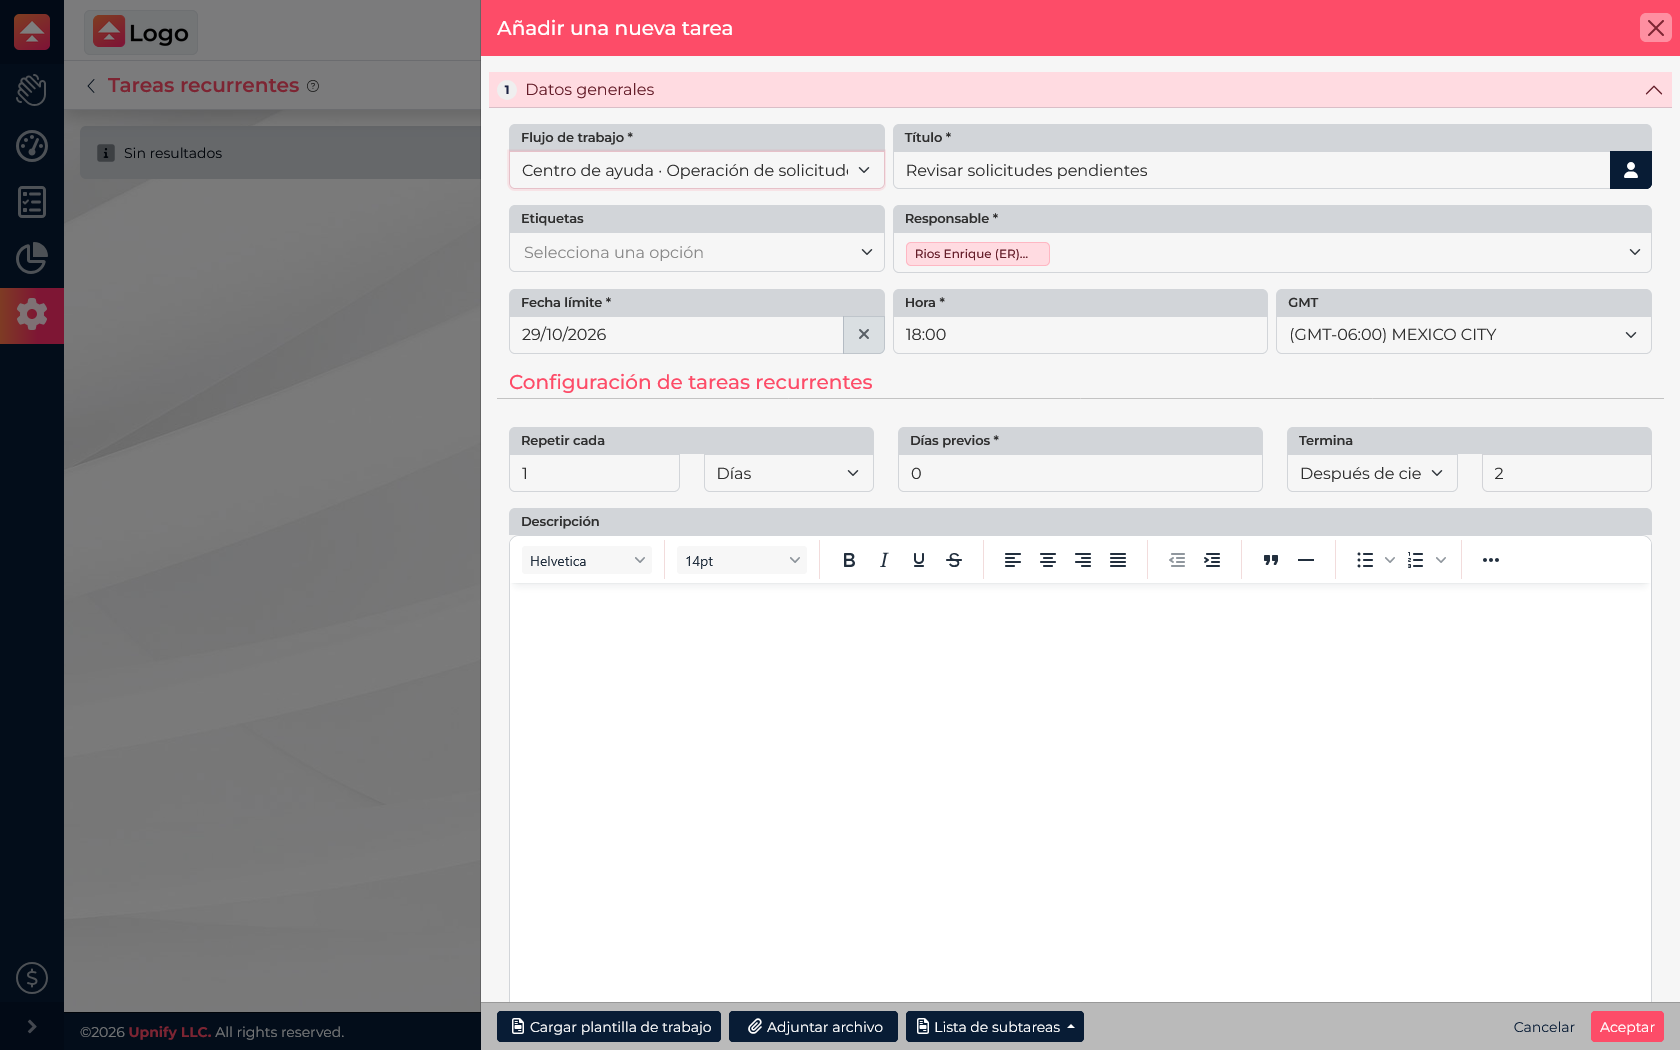Click the user icon beside Título field
1680x1050 pixels.
coord(1631,170)
